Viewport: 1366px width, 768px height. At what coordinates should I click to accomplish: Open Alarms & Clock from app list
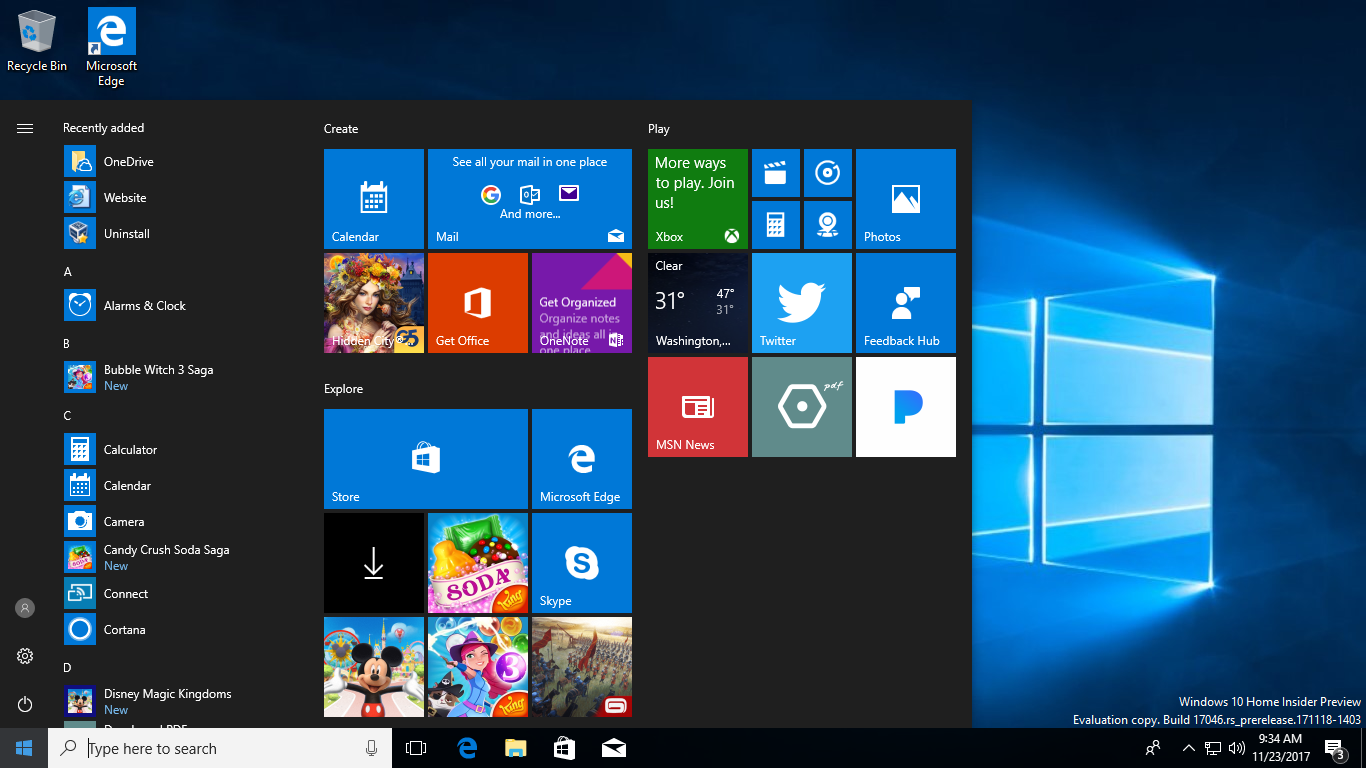point(180,306)
